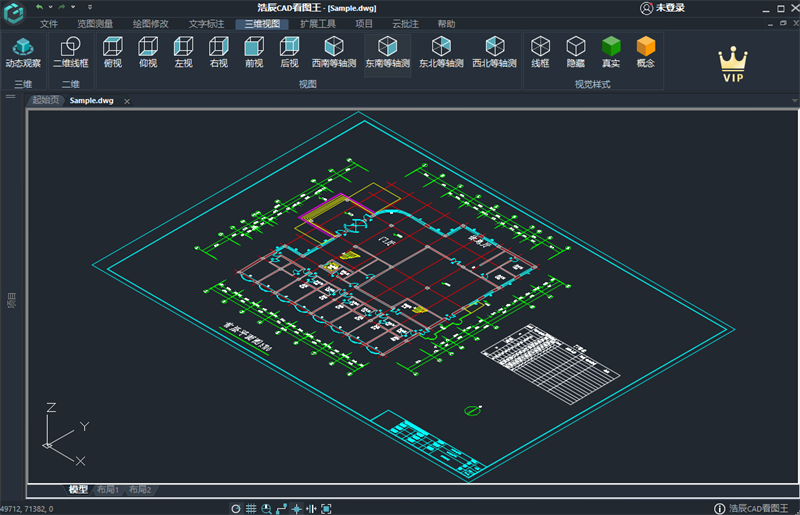The image size is (800, 515).
Task: Choose the 东北等轴测 isometric view
Action: click(x=441, y=51)
